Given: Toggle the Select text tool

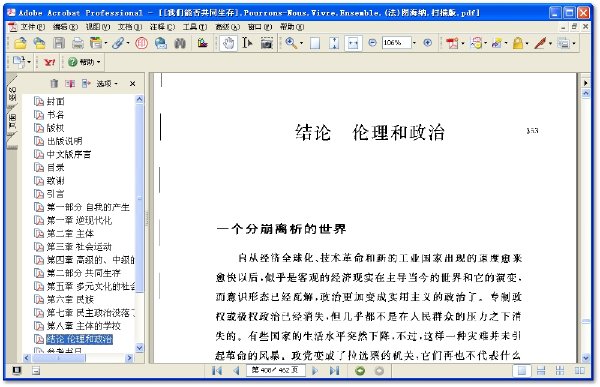Looking at the screenshot, I should point(247,43).
